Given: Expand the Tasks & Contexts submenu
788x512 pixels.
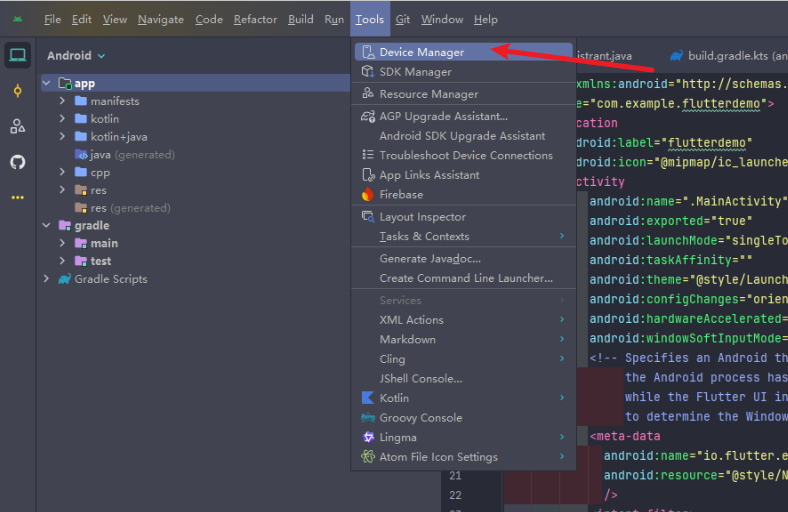Looking at the screenshot, I should point(424,236).
